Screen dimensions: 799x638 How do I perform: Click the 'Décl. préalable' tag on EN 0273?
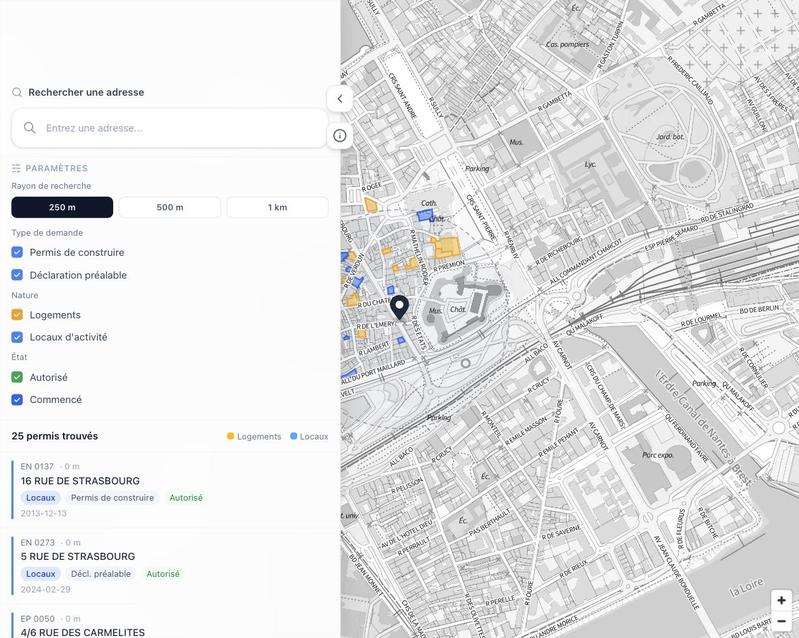(x=101, y=574)
